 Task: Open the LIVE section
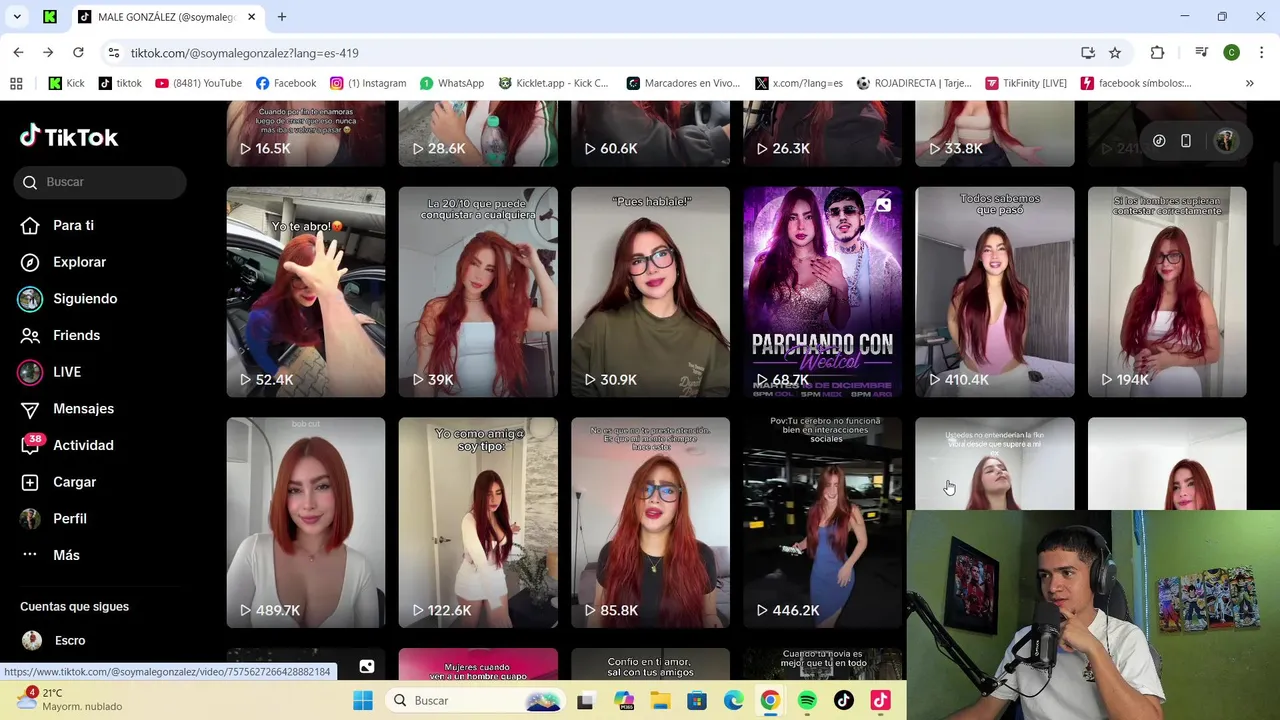[x=50, y=372]
